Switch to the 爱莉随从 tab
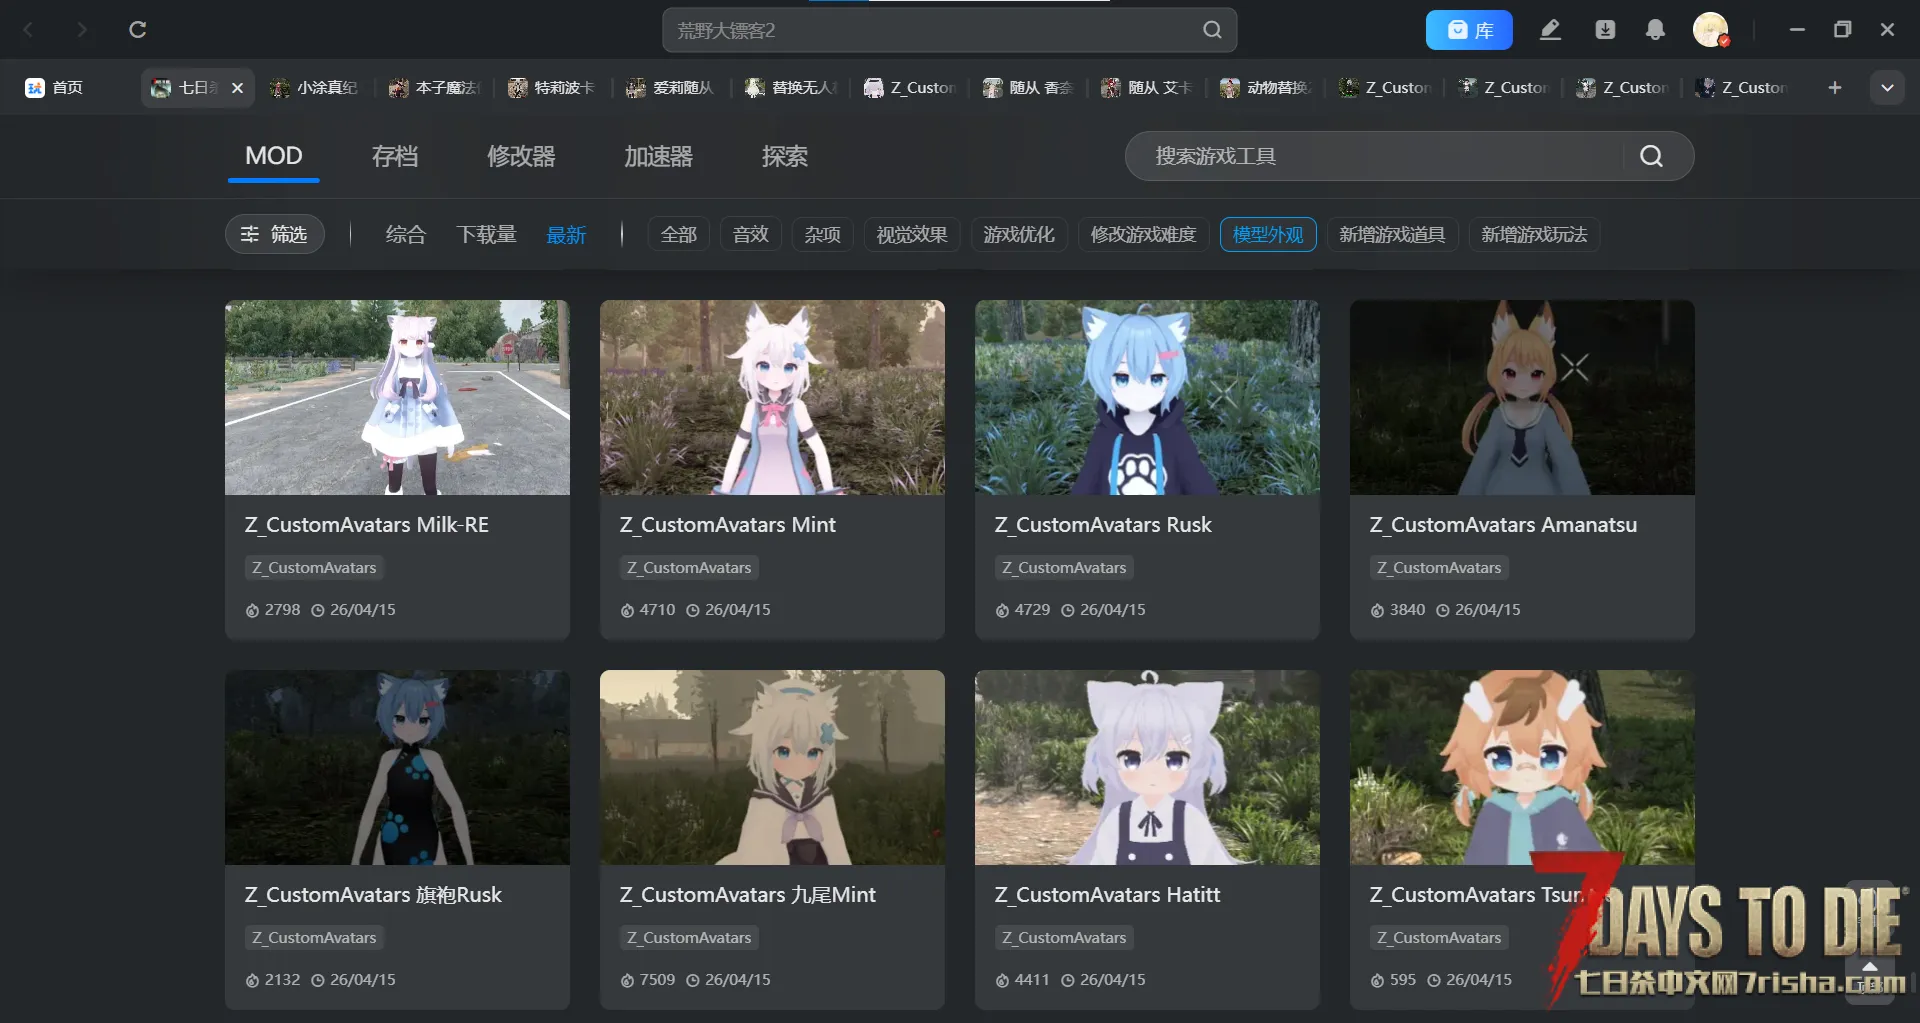 672,88
